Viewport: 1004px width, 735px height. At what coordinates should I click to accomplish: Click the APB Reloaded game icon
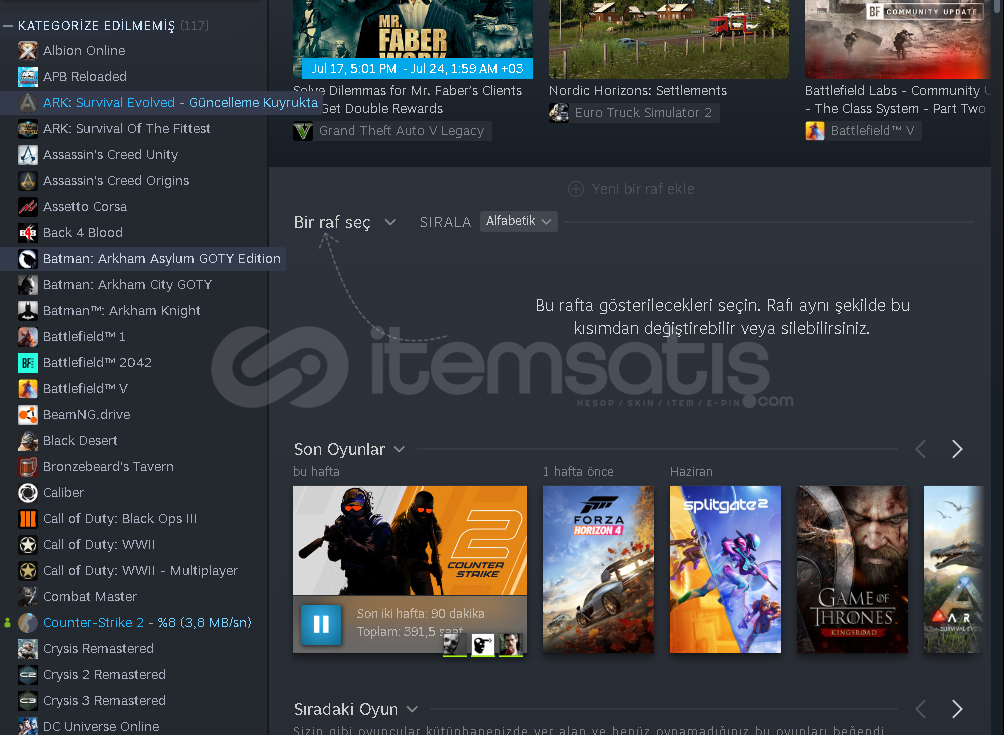click(28, 77)
